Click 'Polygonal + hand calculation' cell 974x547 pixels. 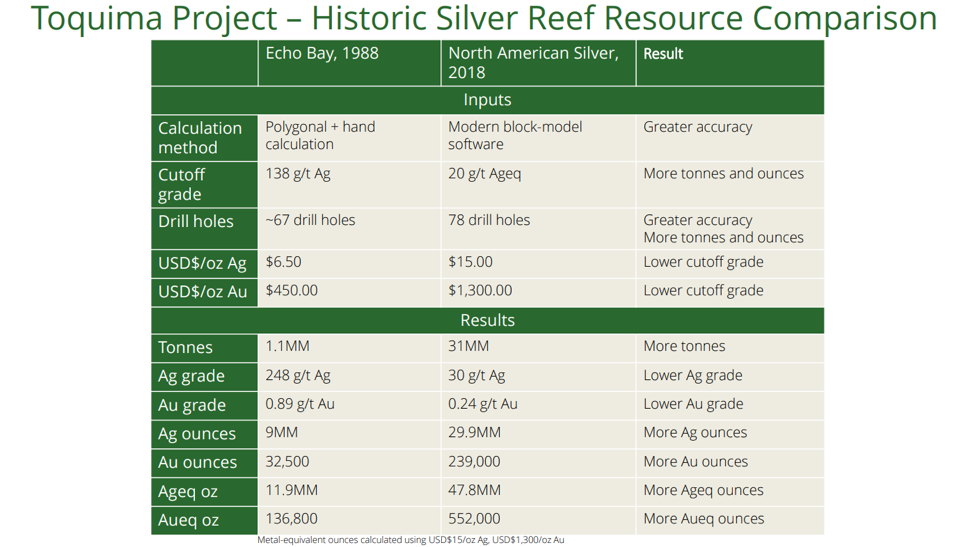tap(349, 138)
